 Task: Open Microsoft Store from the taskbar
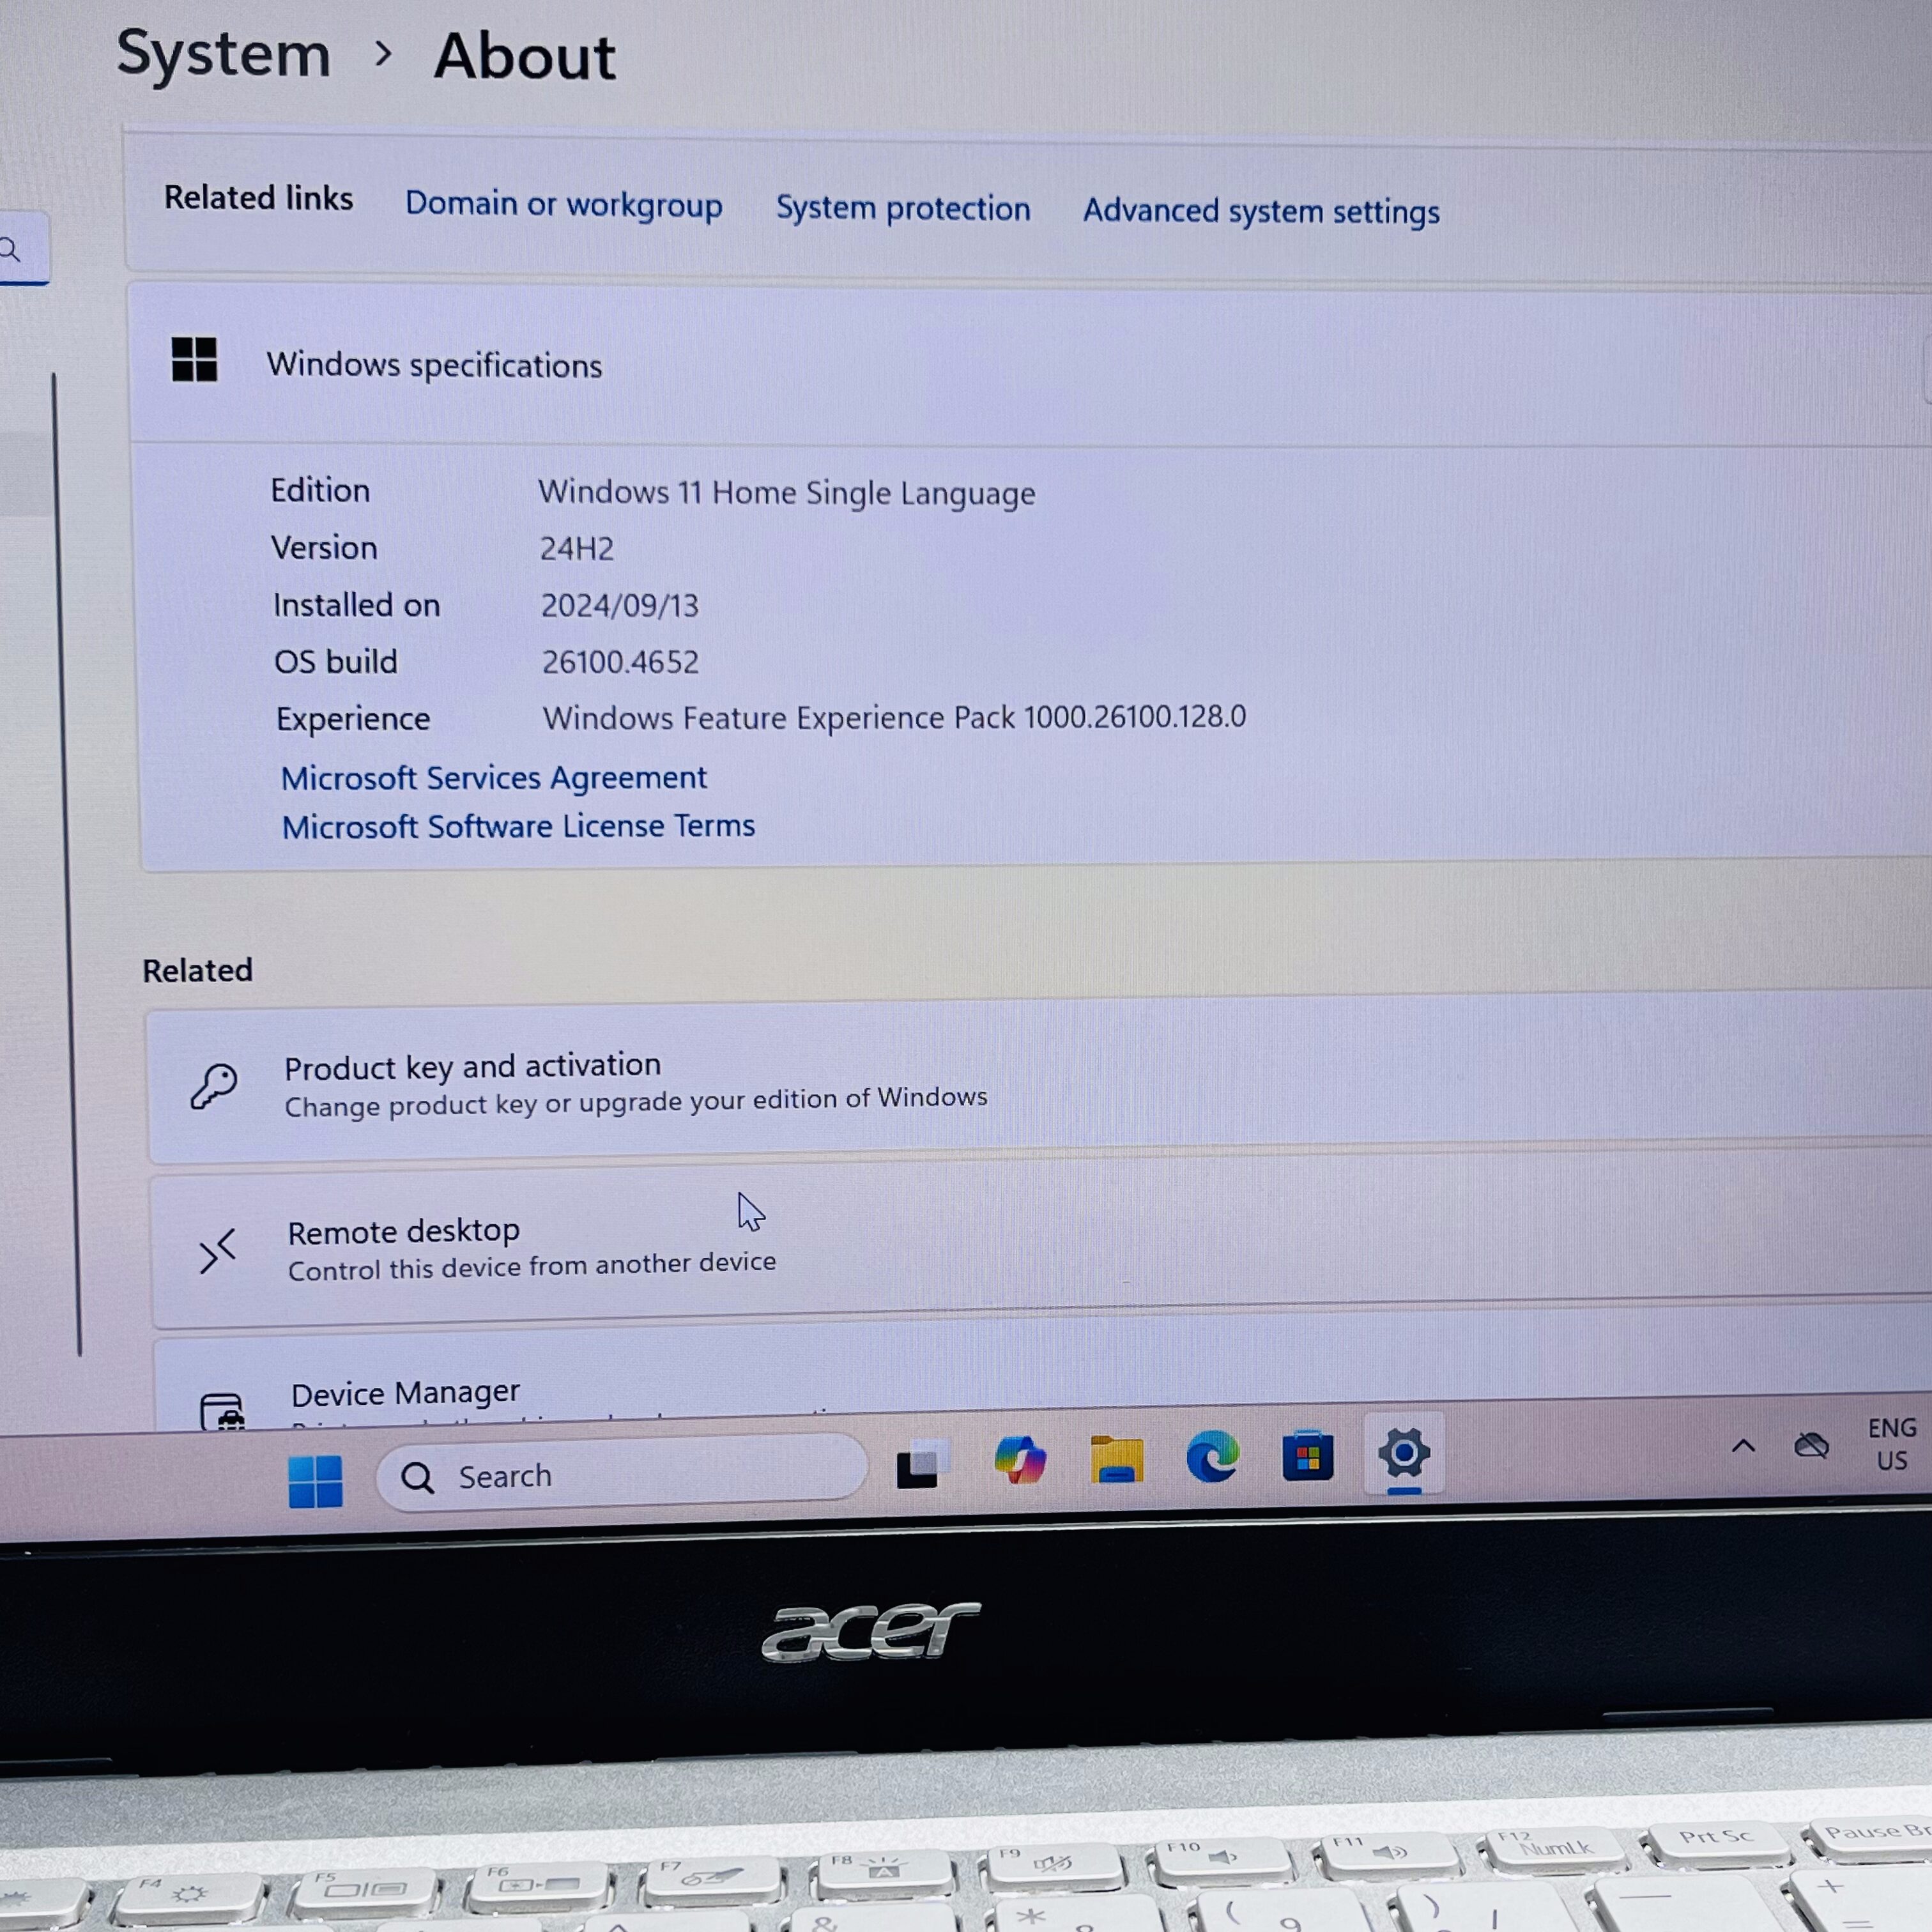click(1308, 1455)
